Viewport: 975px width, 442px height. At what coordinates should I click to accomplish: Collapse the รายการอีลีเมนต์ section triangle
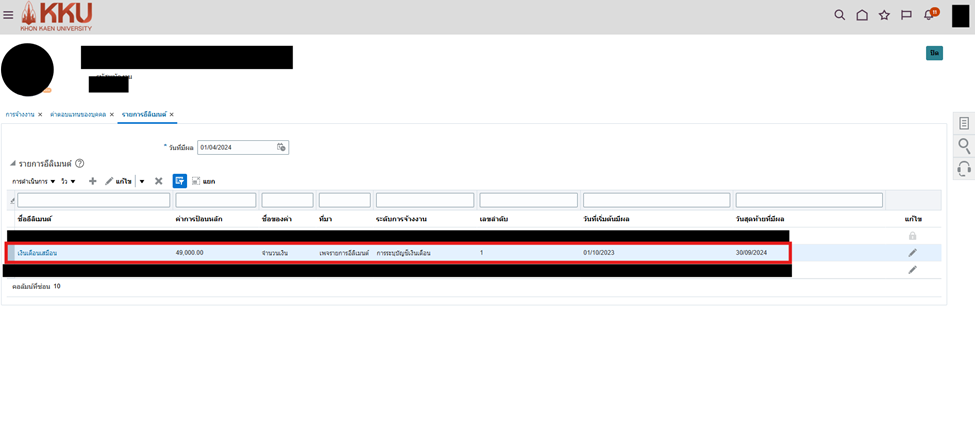click(x=13, y=163)
